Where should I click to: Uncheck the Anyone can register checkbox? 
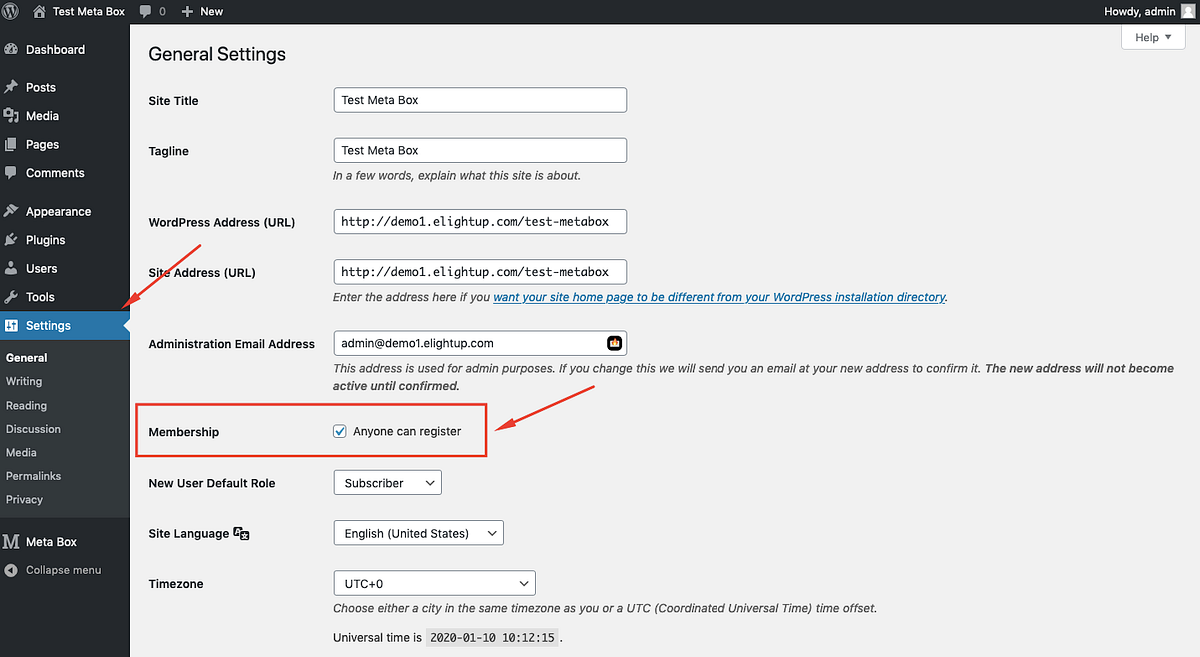[340, 430]
